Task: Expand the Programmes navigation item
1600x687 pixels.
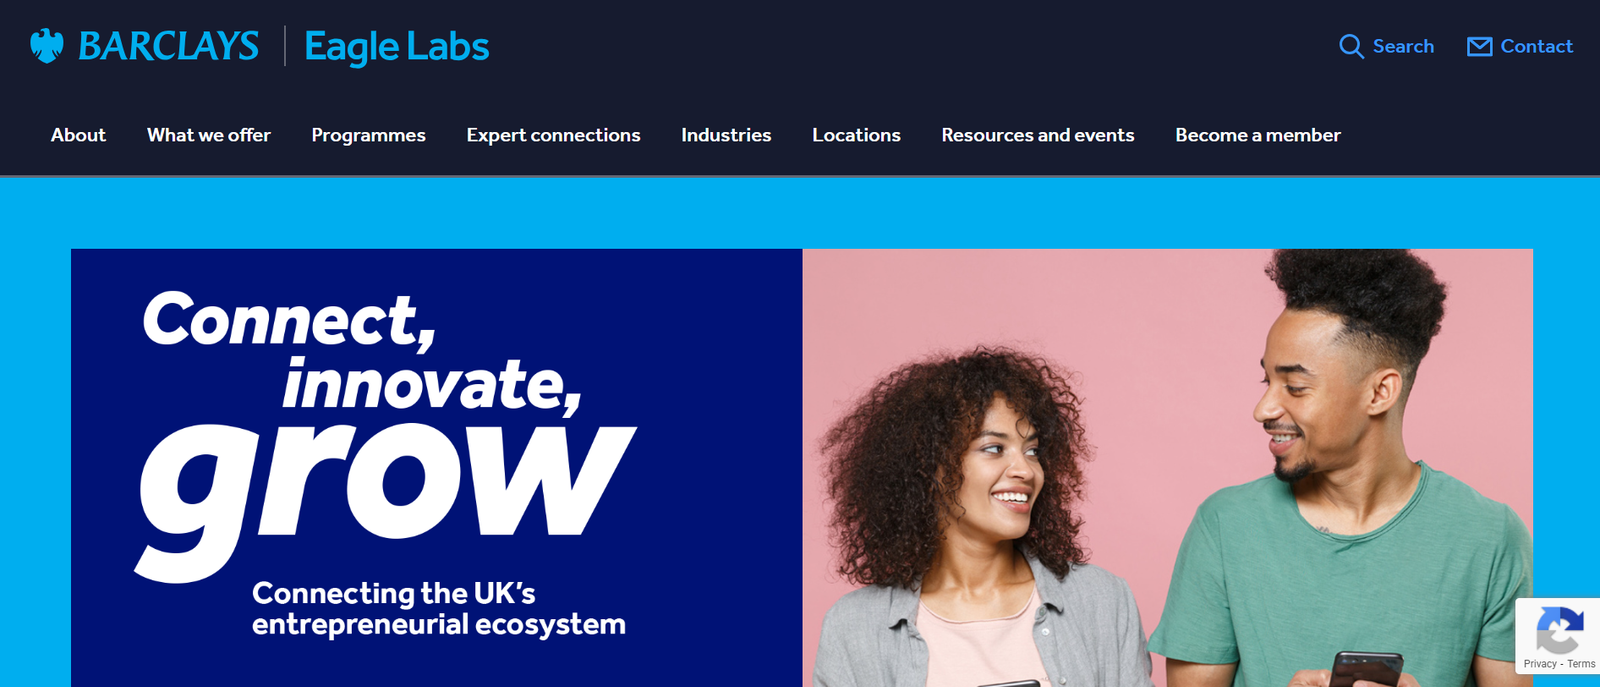Action: 368,135
